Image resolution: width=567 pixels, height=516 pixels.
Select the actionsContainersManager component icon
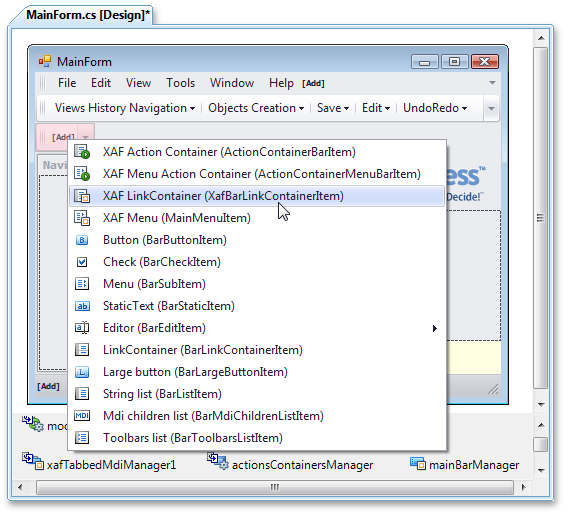click(x=218, y=461)
